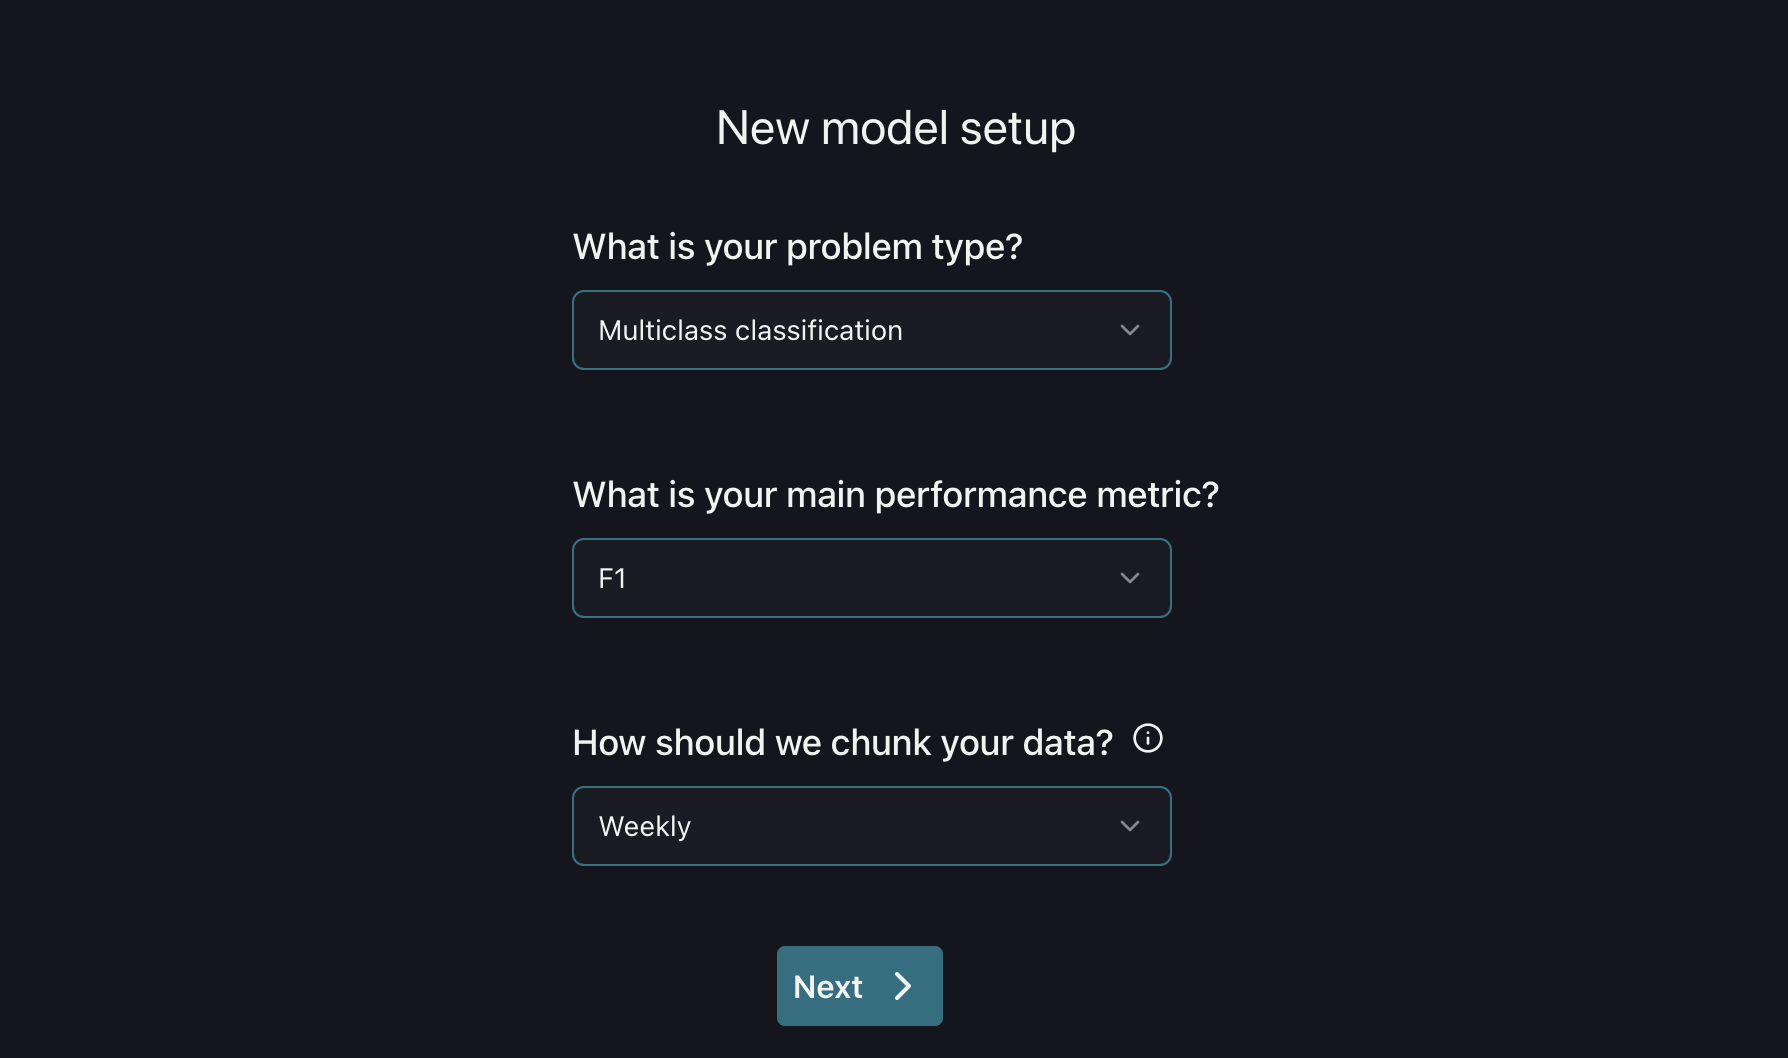Click the chevron in the chunking field
Viewport: 1788px width, 1058px height.
1129,826
